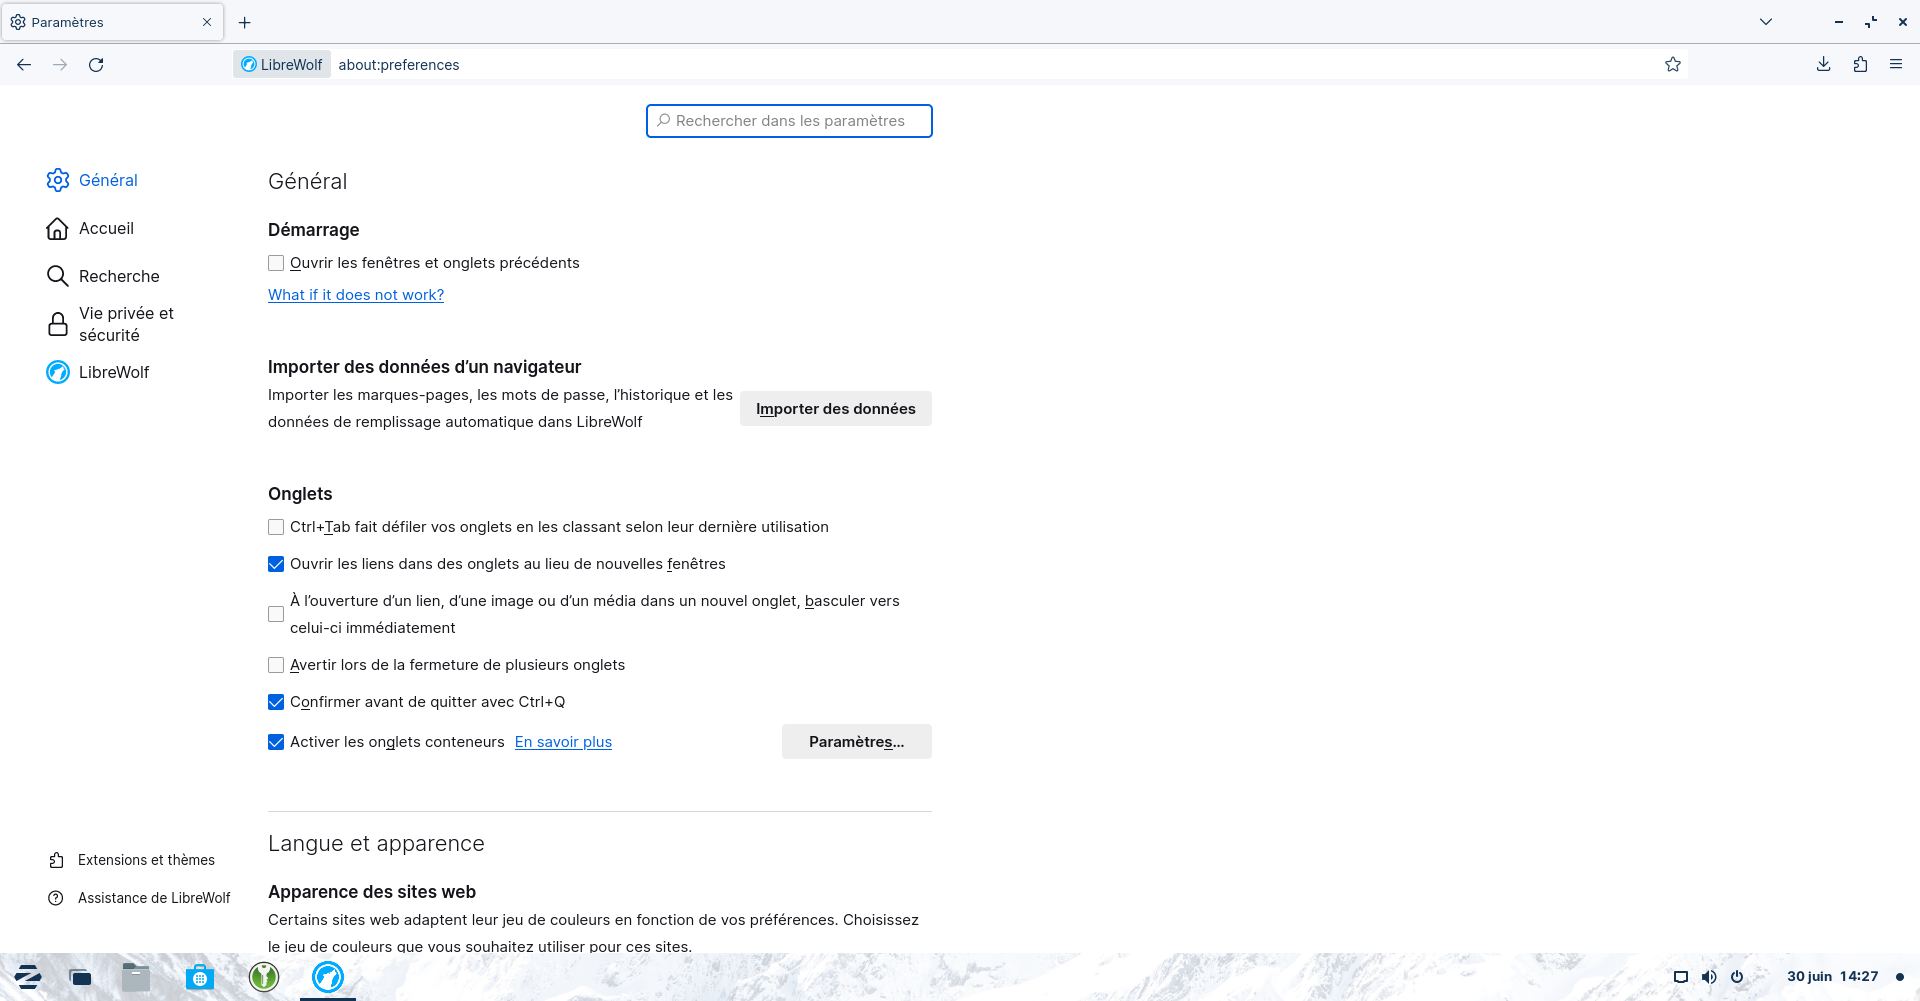Check Avertir lors de la fermeture de plusieurs onglets

pos(276,665)
